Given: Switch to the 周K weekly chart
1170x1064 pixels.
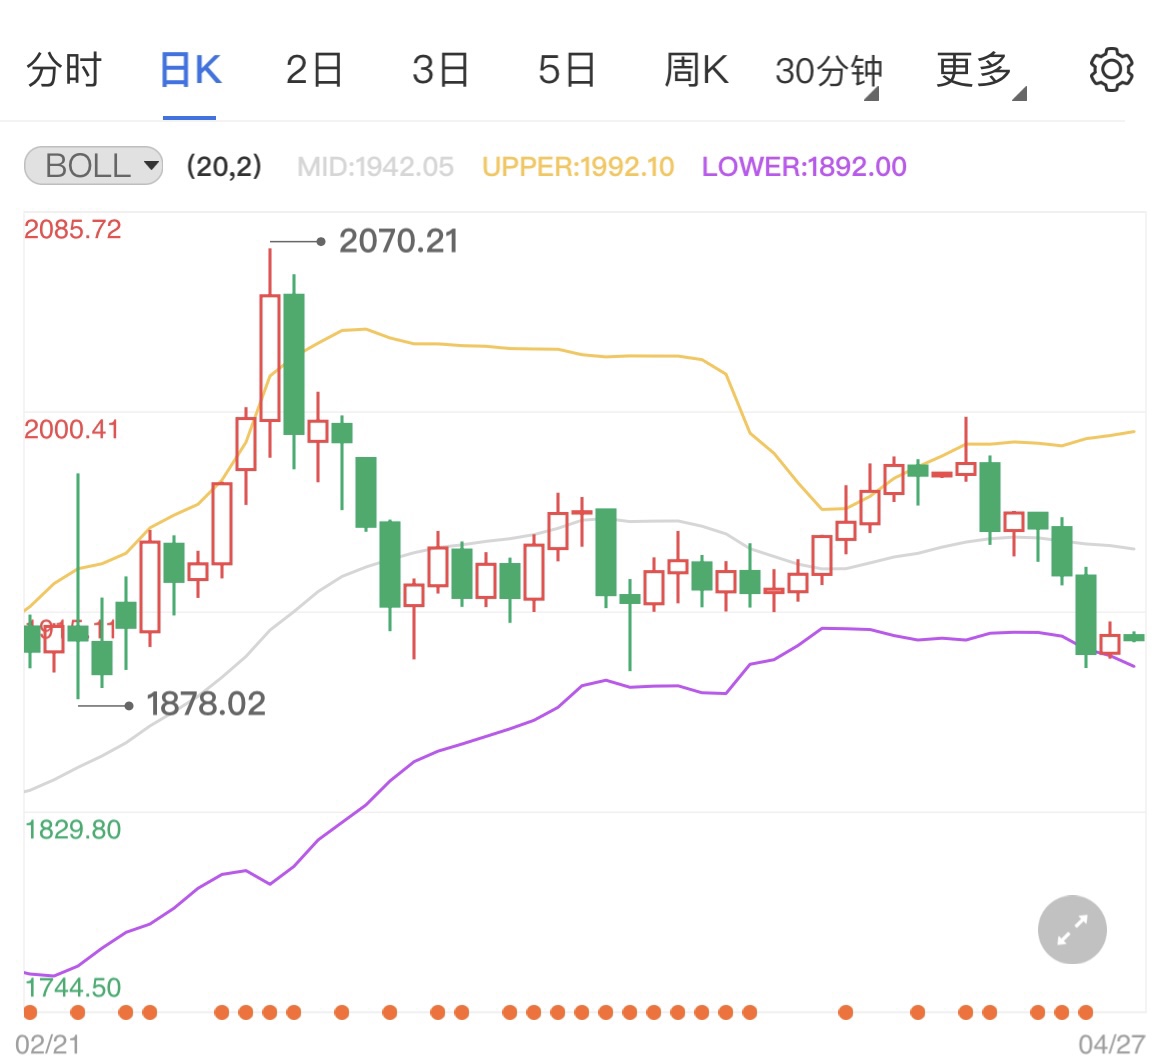Looking at the screenshot, I should 695,69.
